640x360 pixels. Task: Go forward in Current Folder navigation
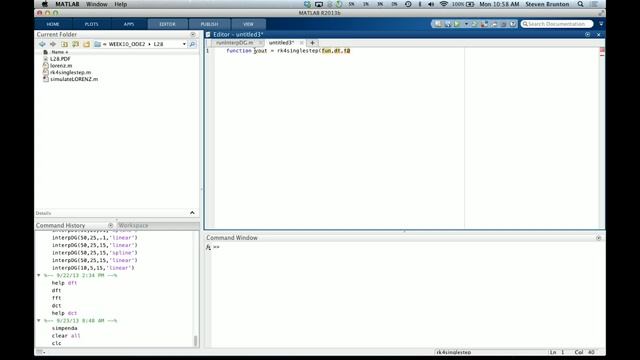click(53, 44)
